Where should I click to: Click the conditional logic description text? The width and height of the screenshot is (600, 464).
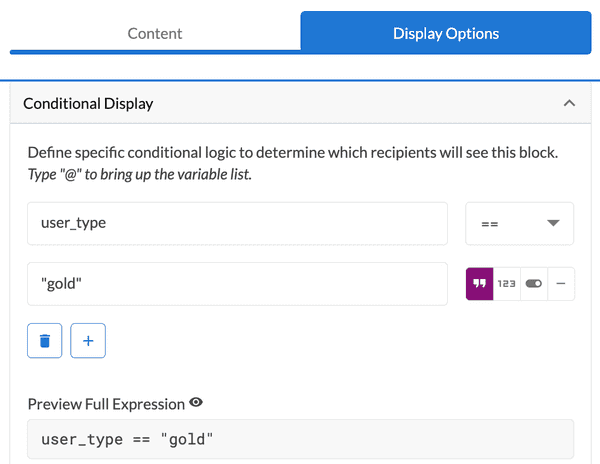[x=292, y=153]
